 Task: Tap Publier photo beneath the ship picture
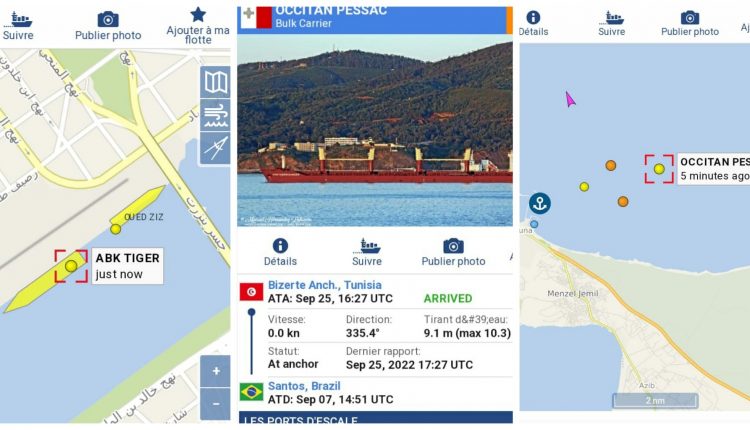pos(453,253)
